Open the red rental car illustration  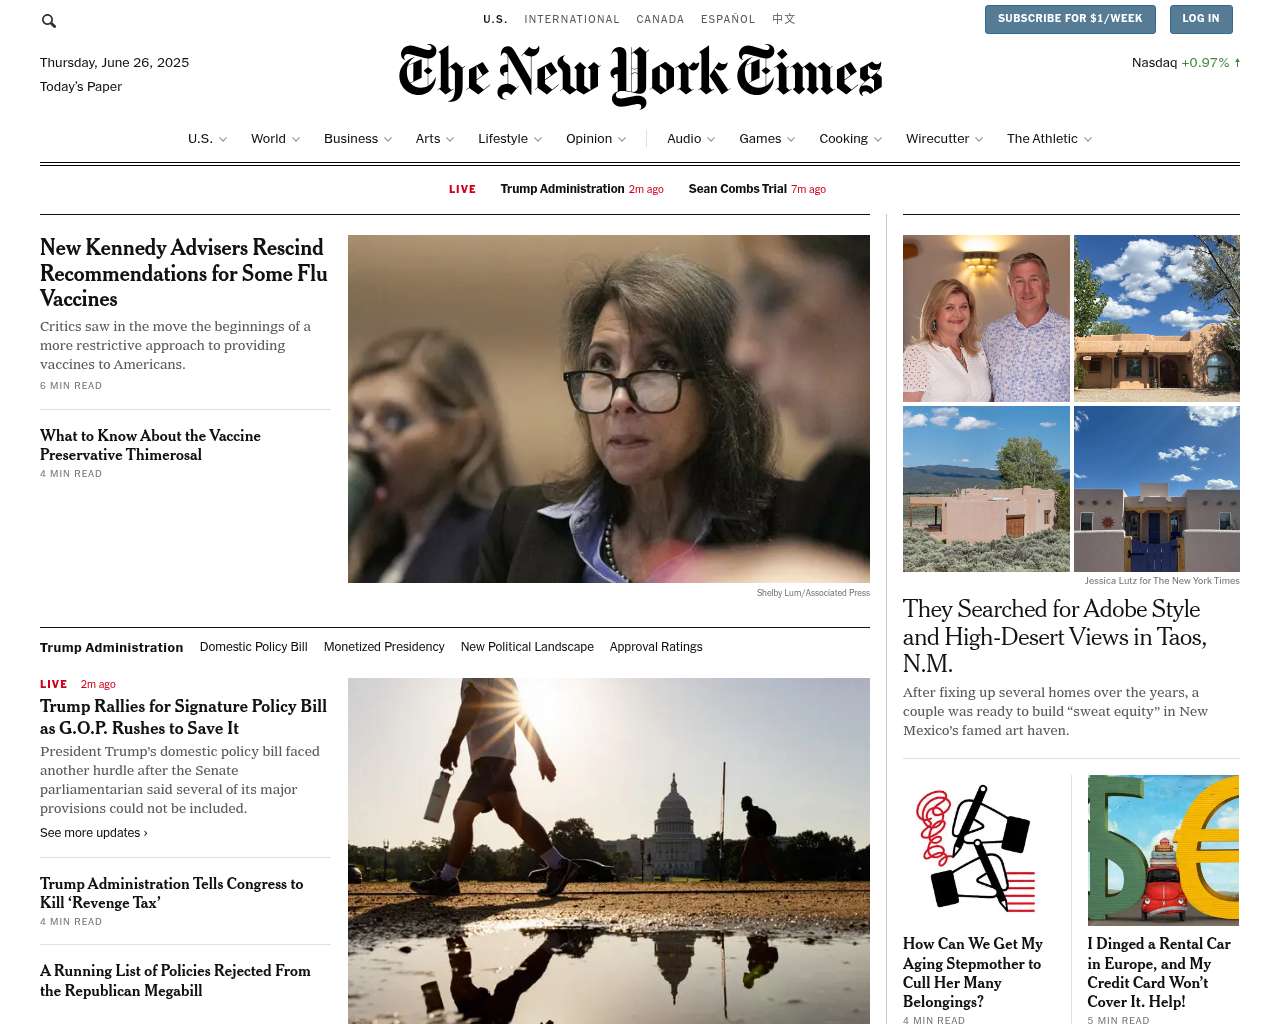(1163, 850)
